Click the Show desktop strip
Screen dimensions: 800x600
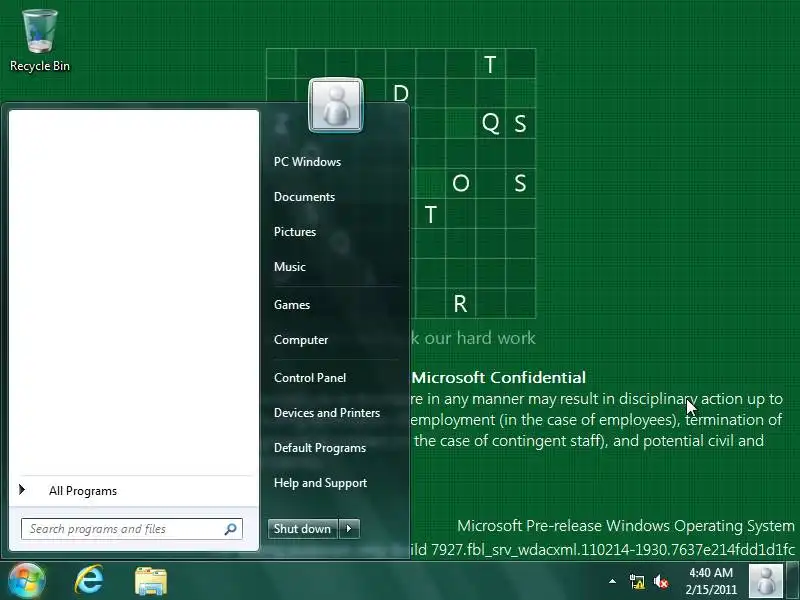pos(792,581)
